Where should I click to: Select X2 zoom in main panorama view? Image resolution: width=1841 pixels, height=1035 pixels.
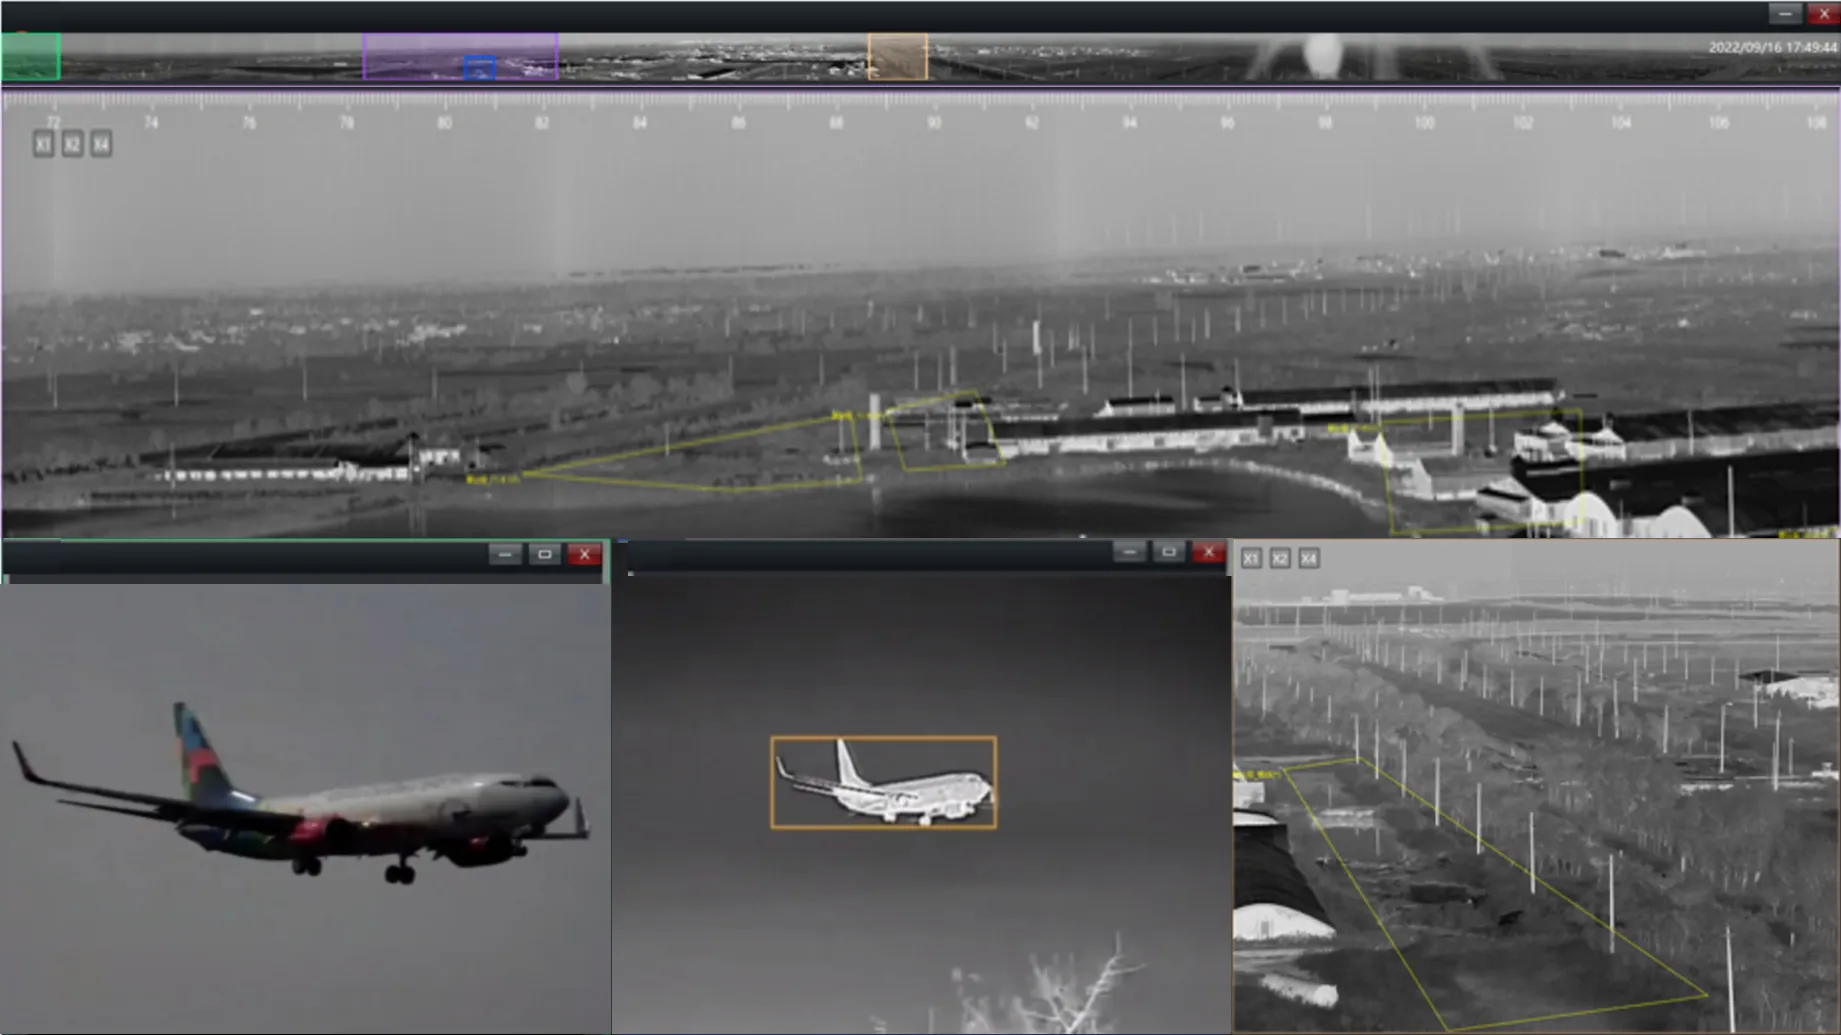72,145
